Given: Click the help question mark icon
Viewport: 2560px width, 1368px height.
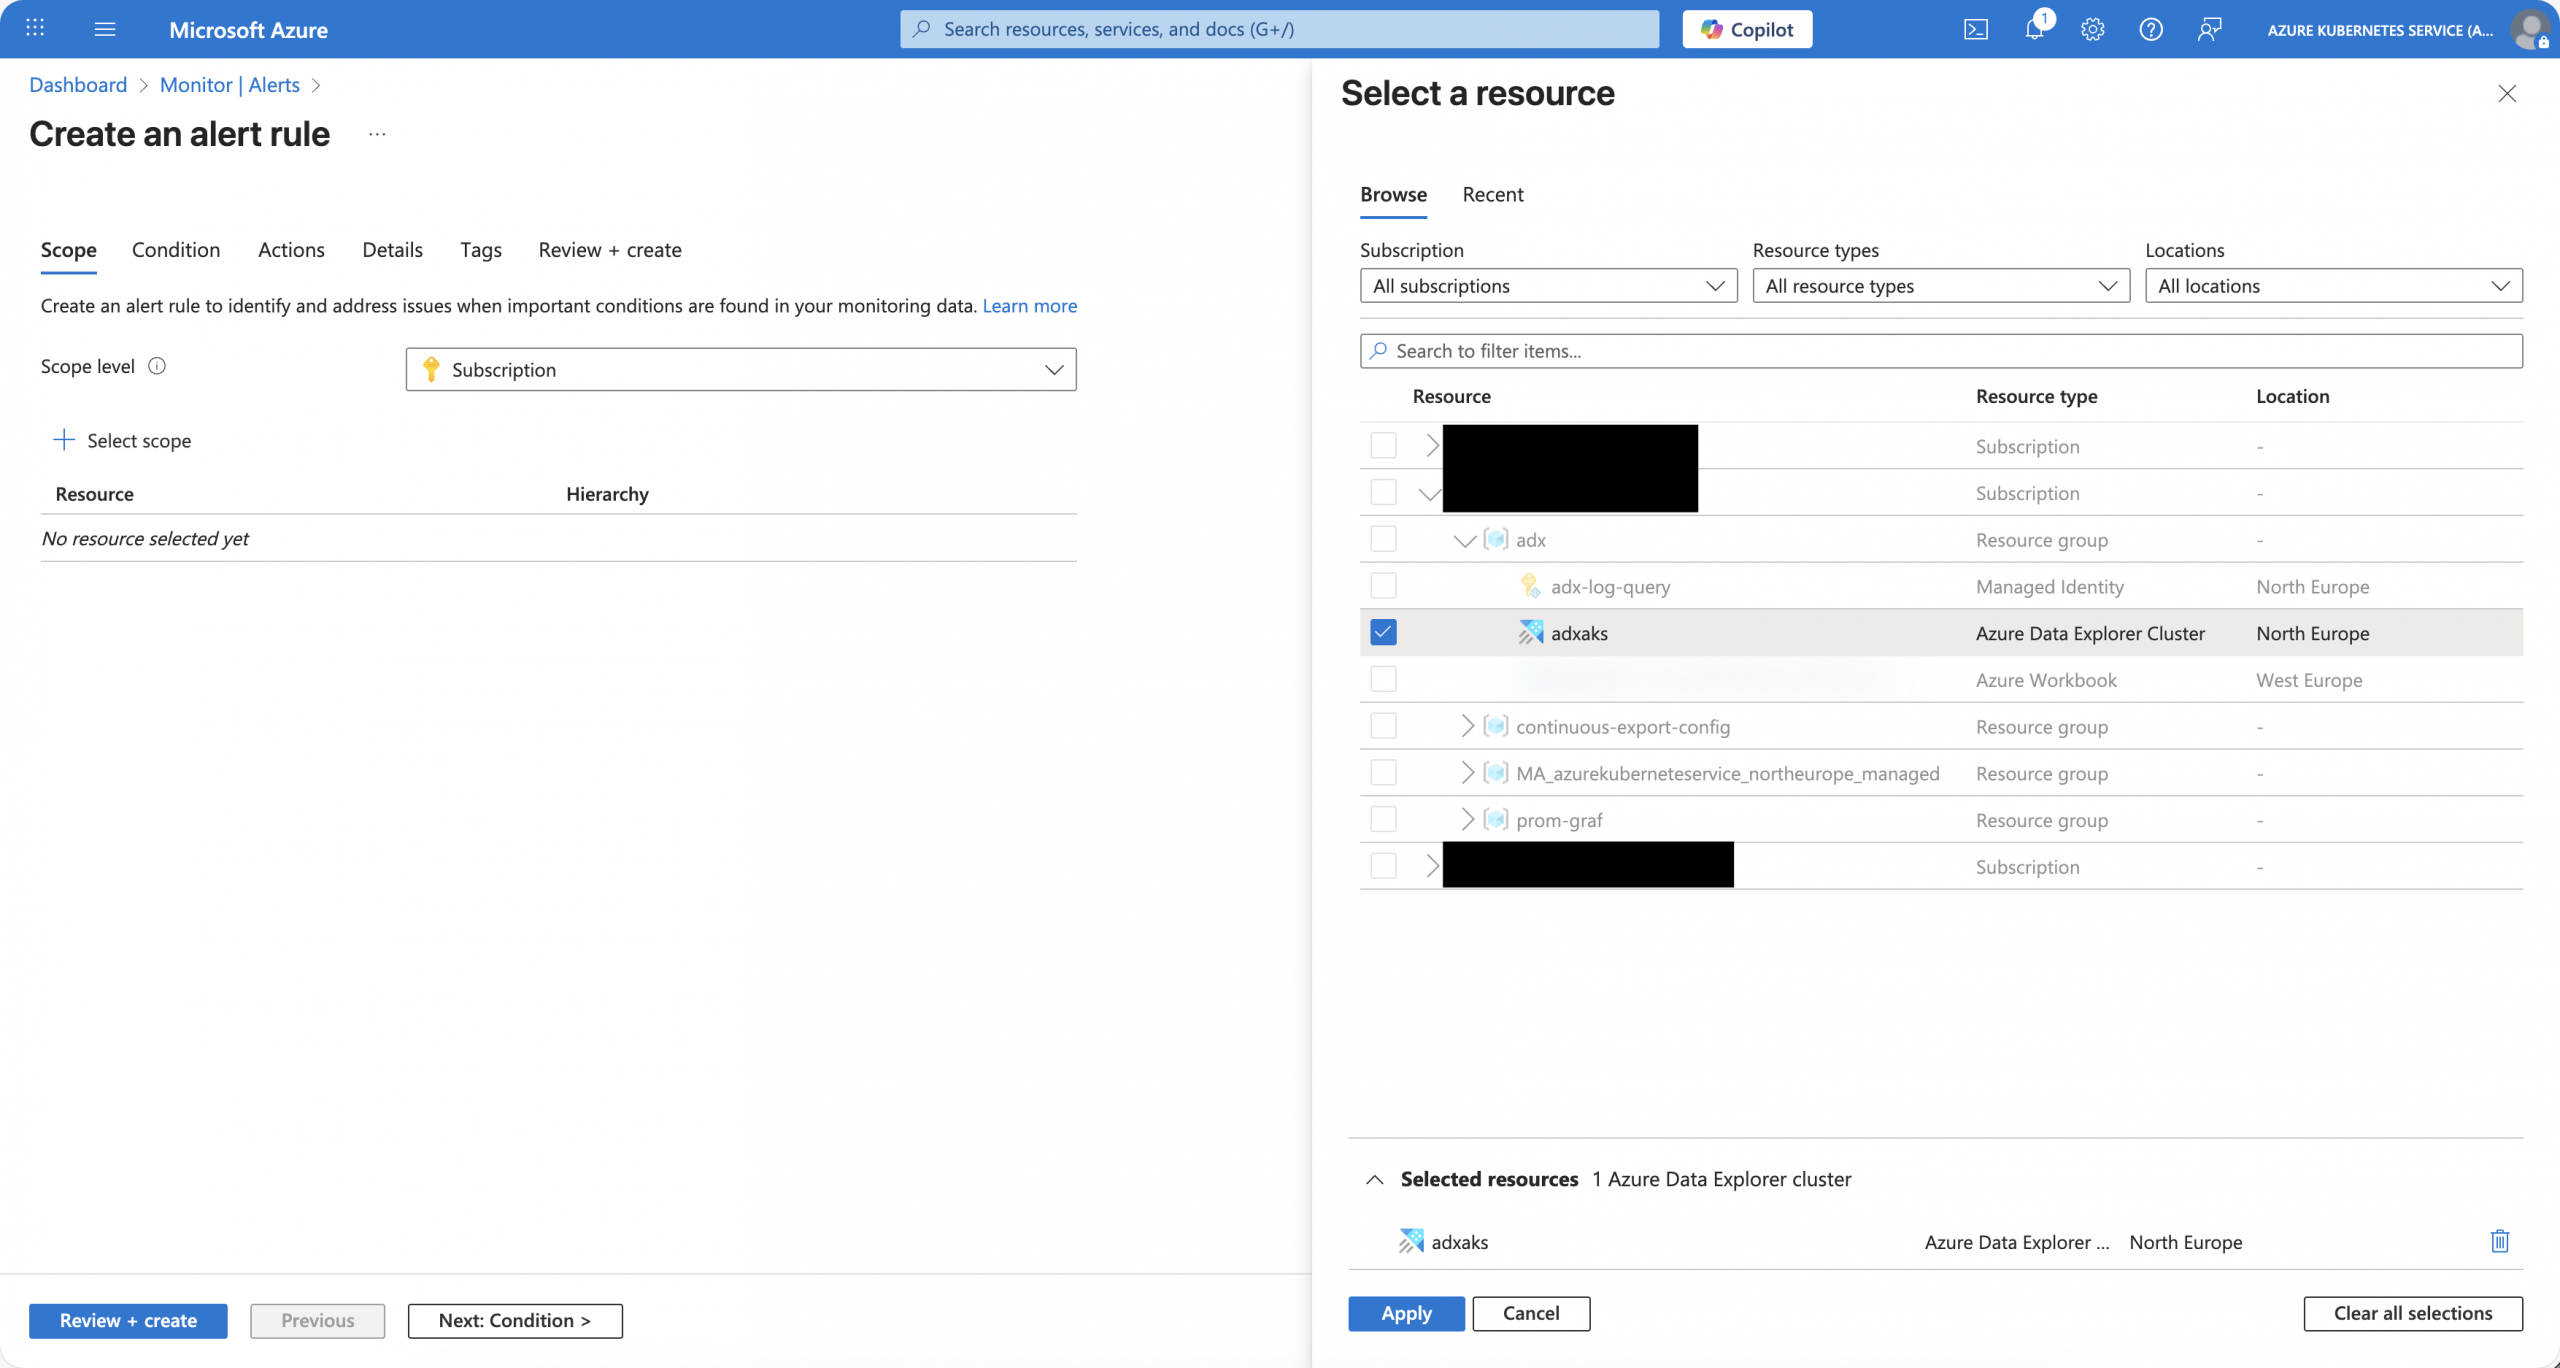Looking at the screenshot, I should pos(2150,29).
